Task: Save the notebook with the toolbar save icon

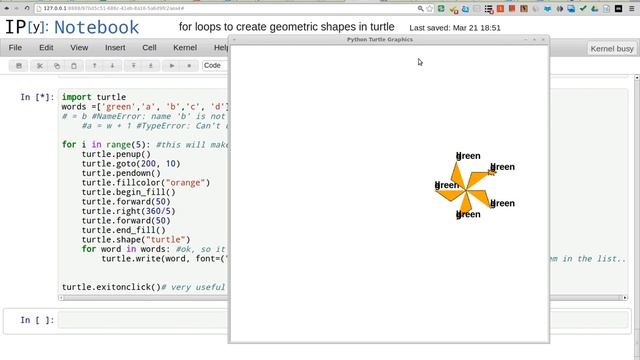Action: pos(19,66)
